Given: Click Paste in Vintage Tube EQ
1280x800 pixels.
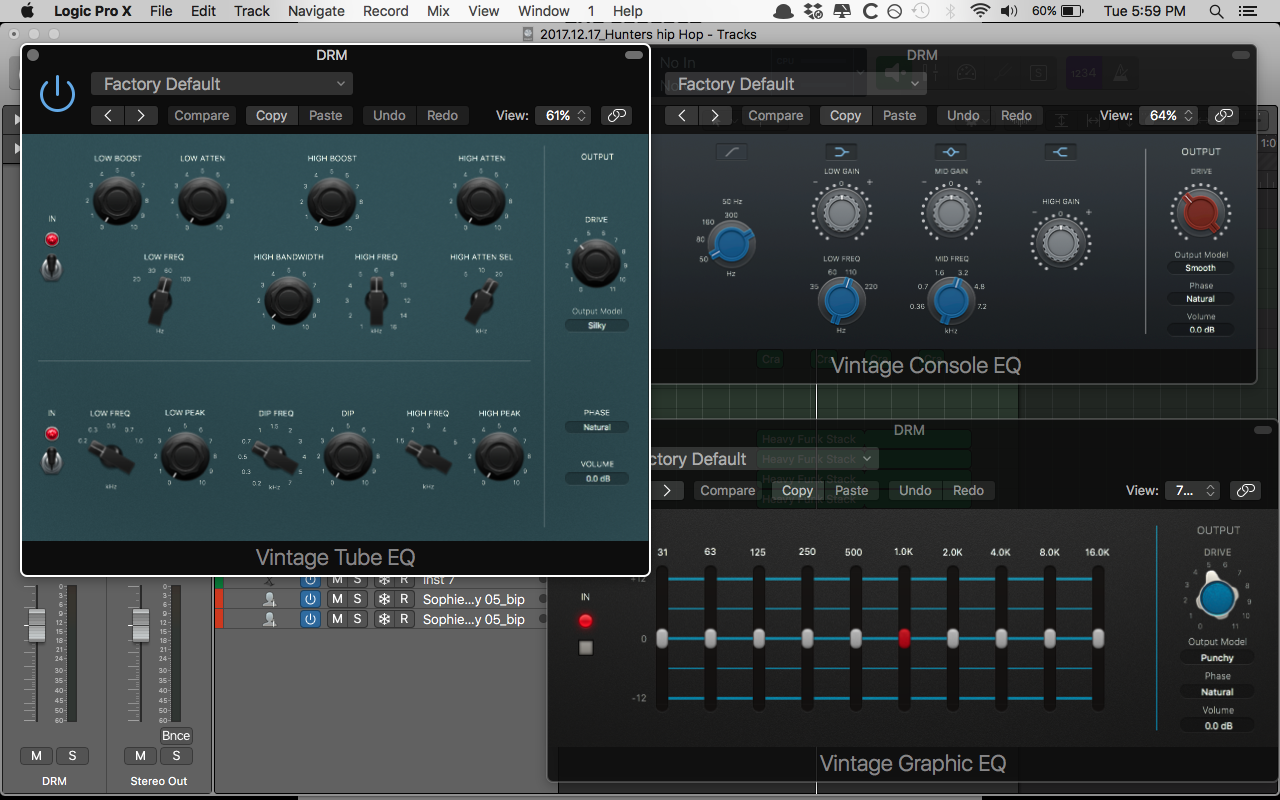Looking at the screenshot, I should 325,116.
